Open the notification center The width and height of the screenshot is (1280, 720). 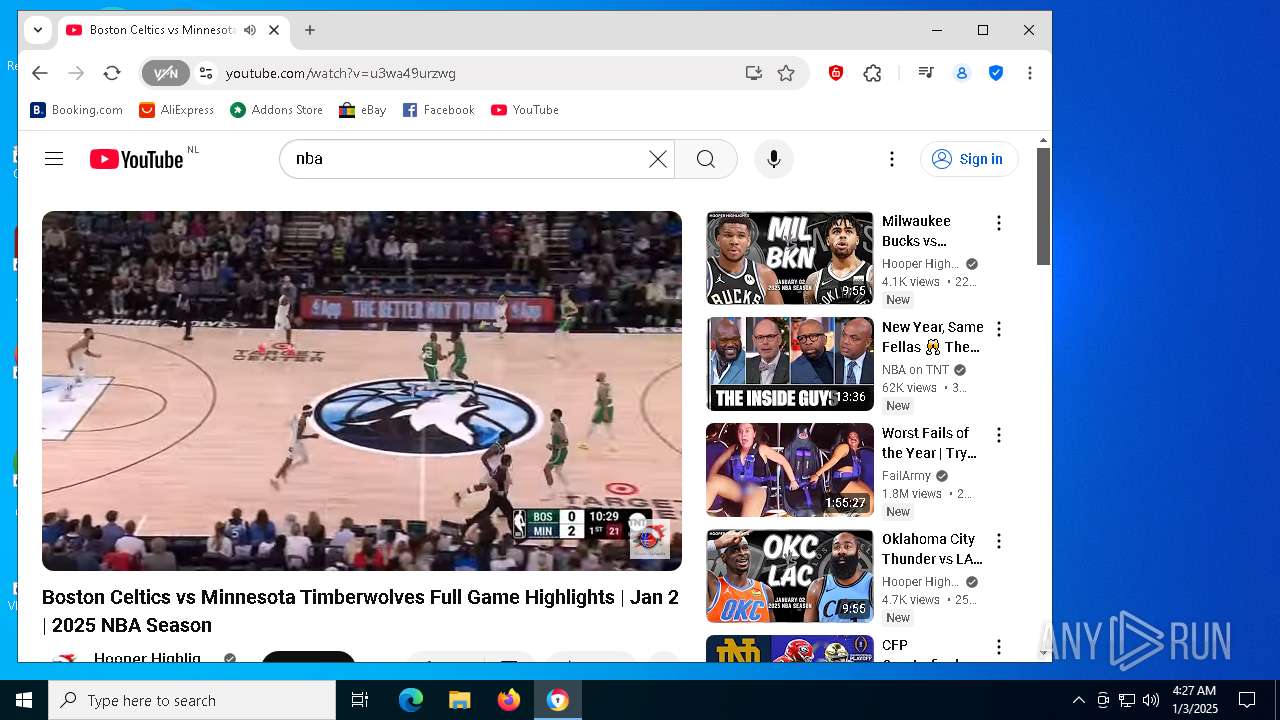[1247, 700]
